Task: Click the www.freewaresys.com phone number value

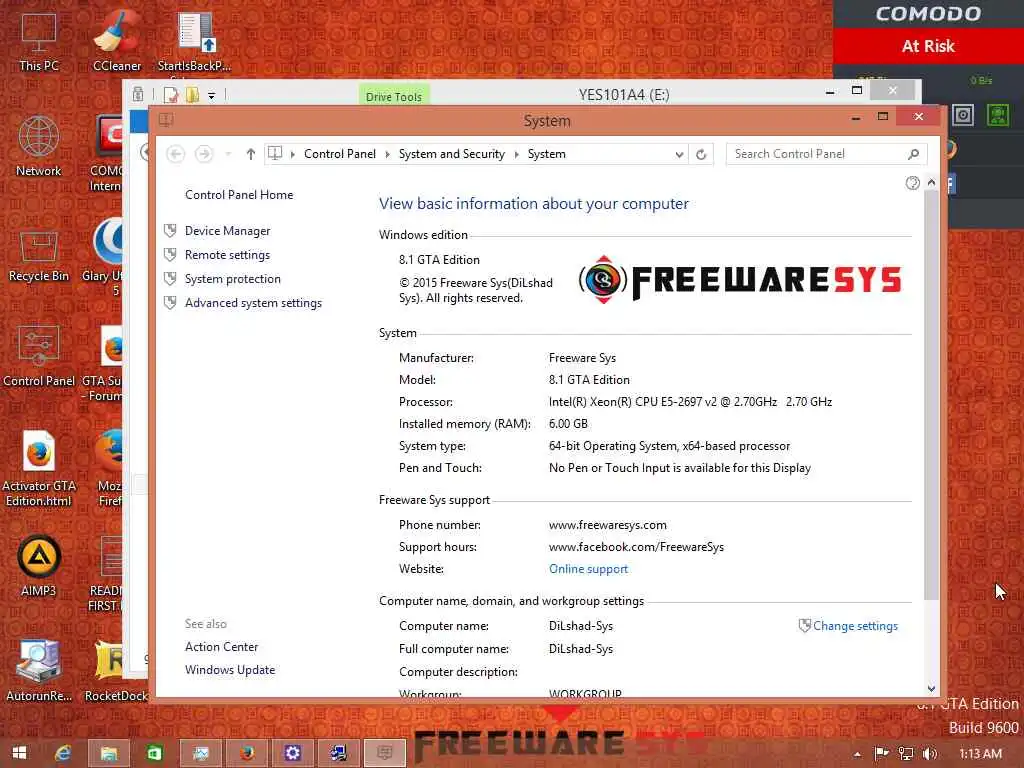Action: (x=607, y=525)
